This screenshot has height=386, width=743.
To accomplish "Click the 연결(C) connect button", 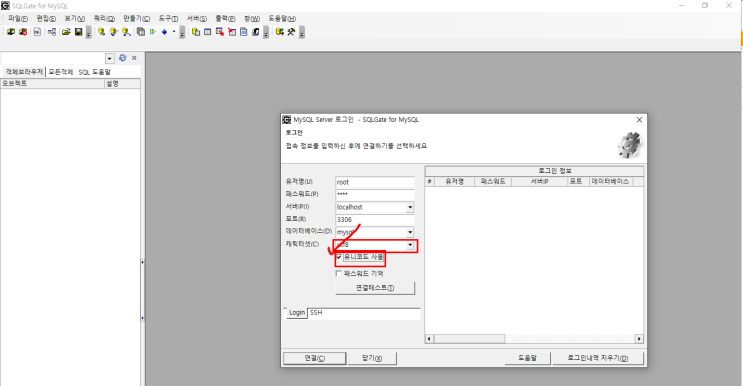I will [315, 358].
